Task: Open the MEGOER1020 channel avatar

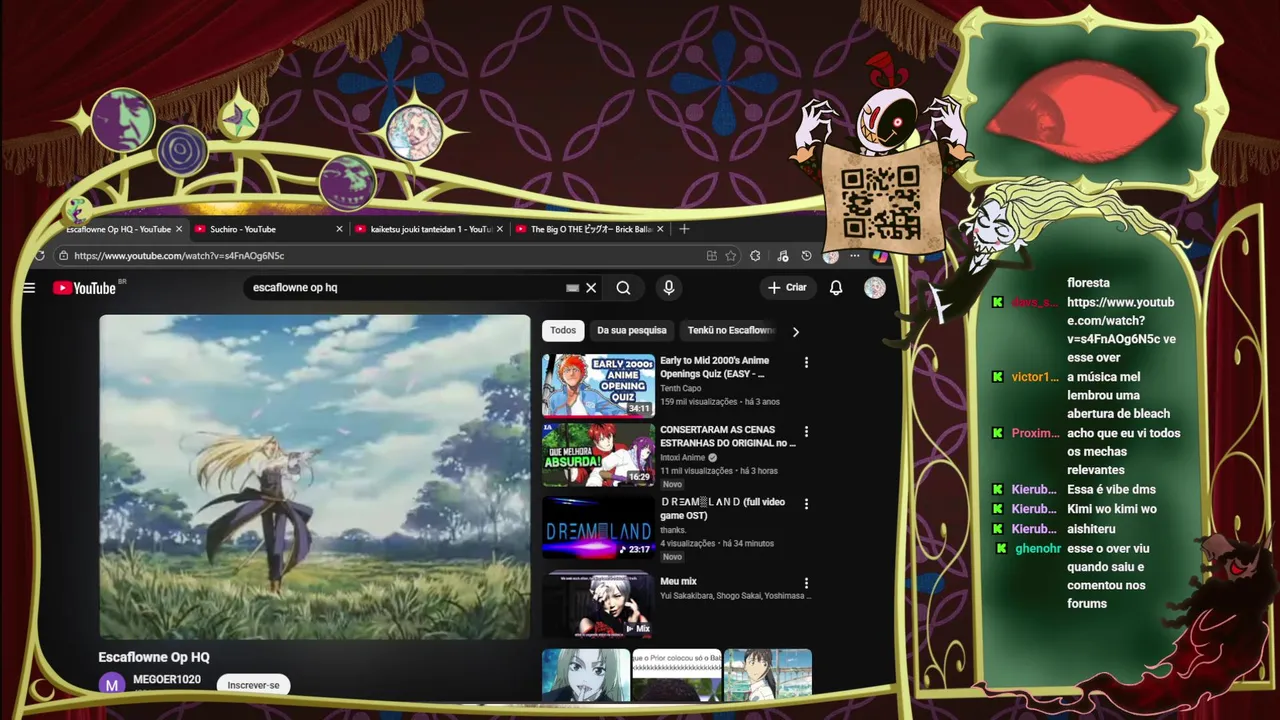Action: point(111,685)
